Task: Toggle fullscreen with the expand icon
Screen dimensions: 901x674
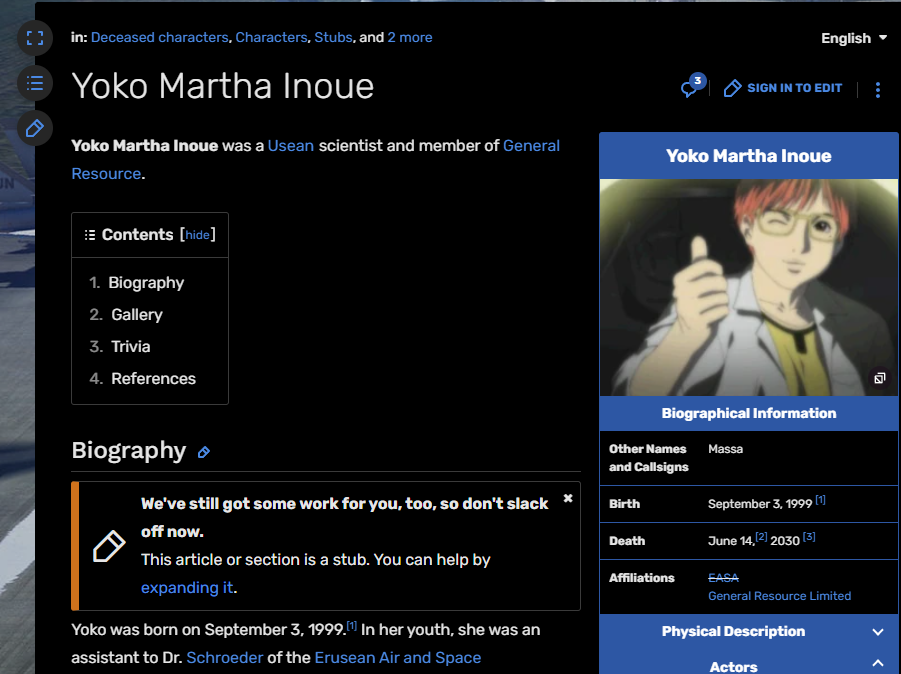Action: (35, 38)
